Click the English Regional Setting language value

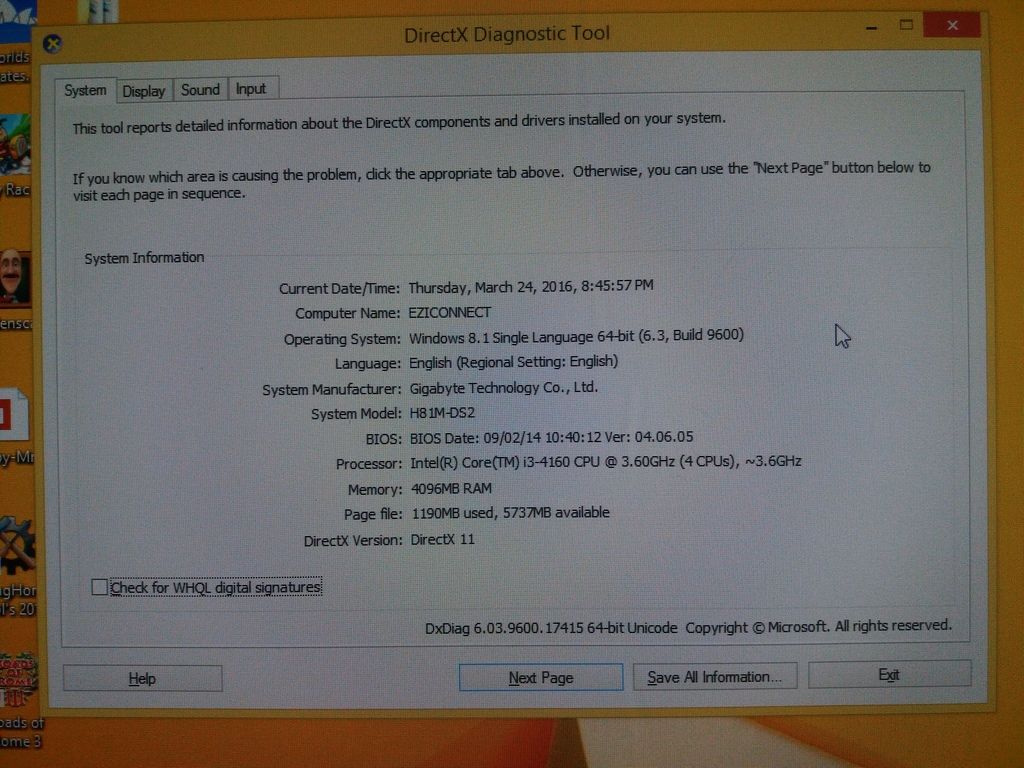click(513, 362)
